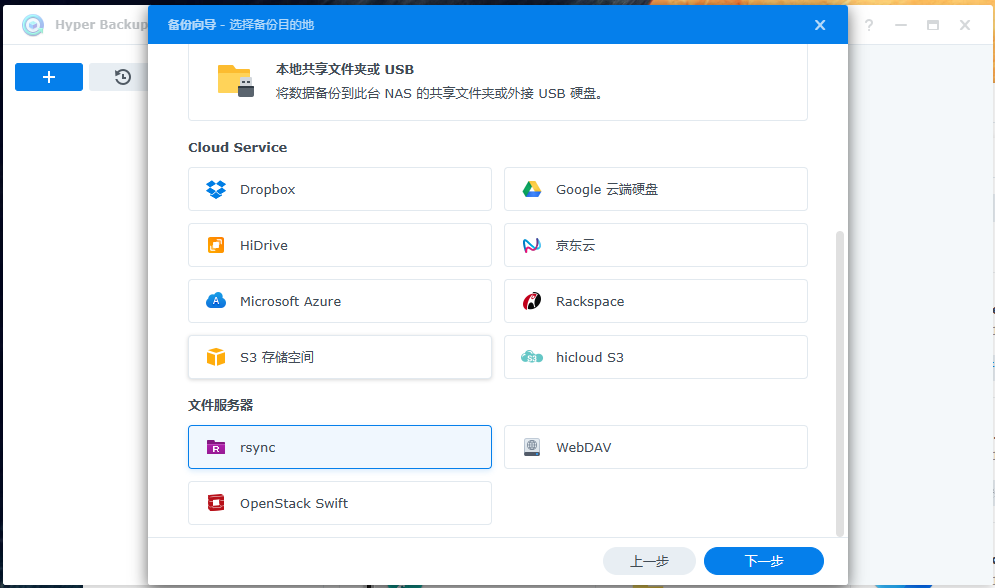Close the Hyper Backup window
995x588 pixels.
[x=965, y=25]
